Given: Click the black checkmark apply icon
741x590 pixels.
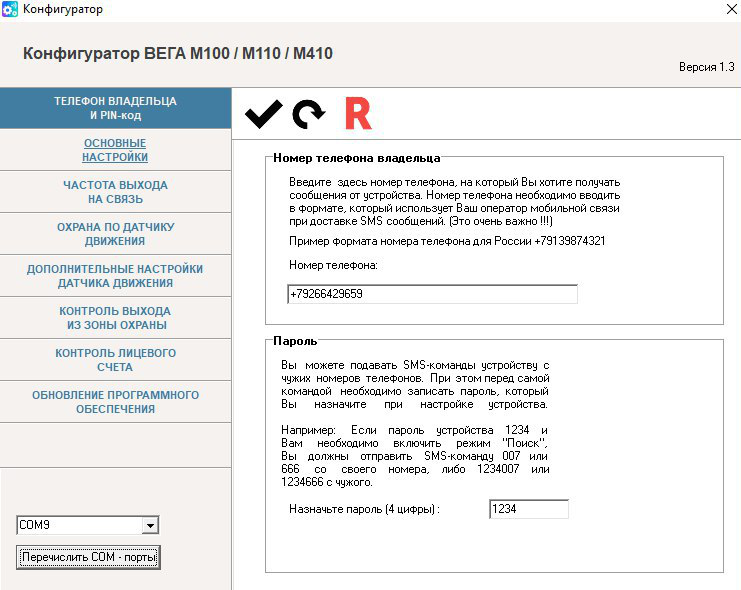Looking at the screenshot, I should [264, 114].
